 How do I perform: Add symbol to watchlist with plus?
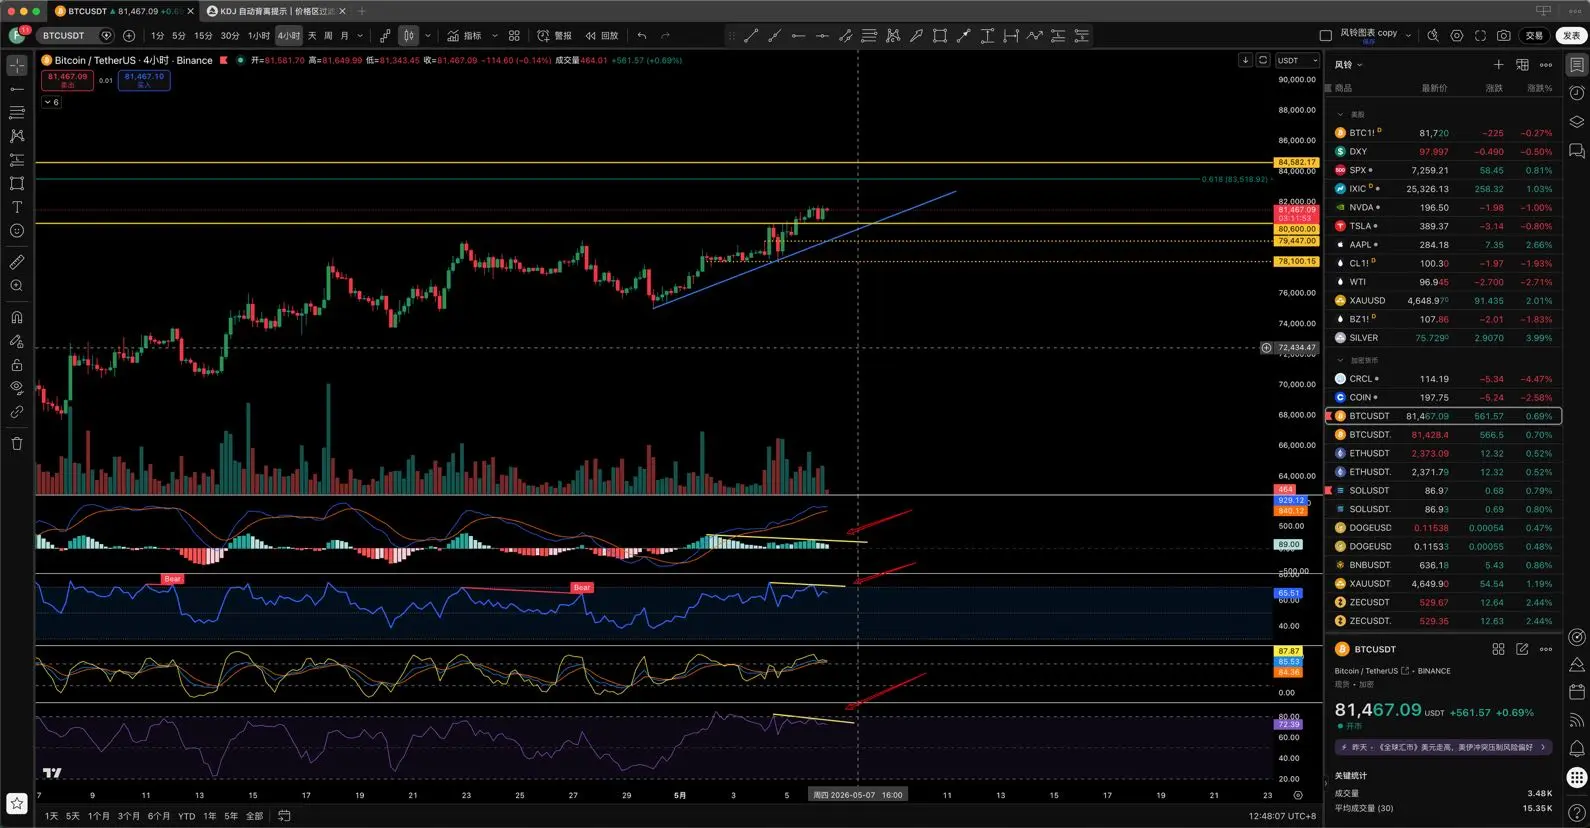coord(1498,65)
